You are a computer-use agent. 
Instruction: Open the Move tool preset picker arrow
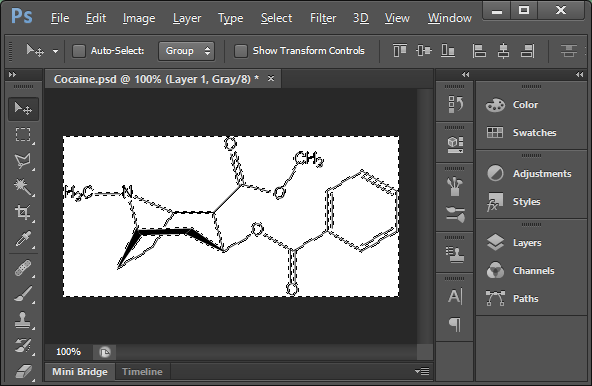55,51
